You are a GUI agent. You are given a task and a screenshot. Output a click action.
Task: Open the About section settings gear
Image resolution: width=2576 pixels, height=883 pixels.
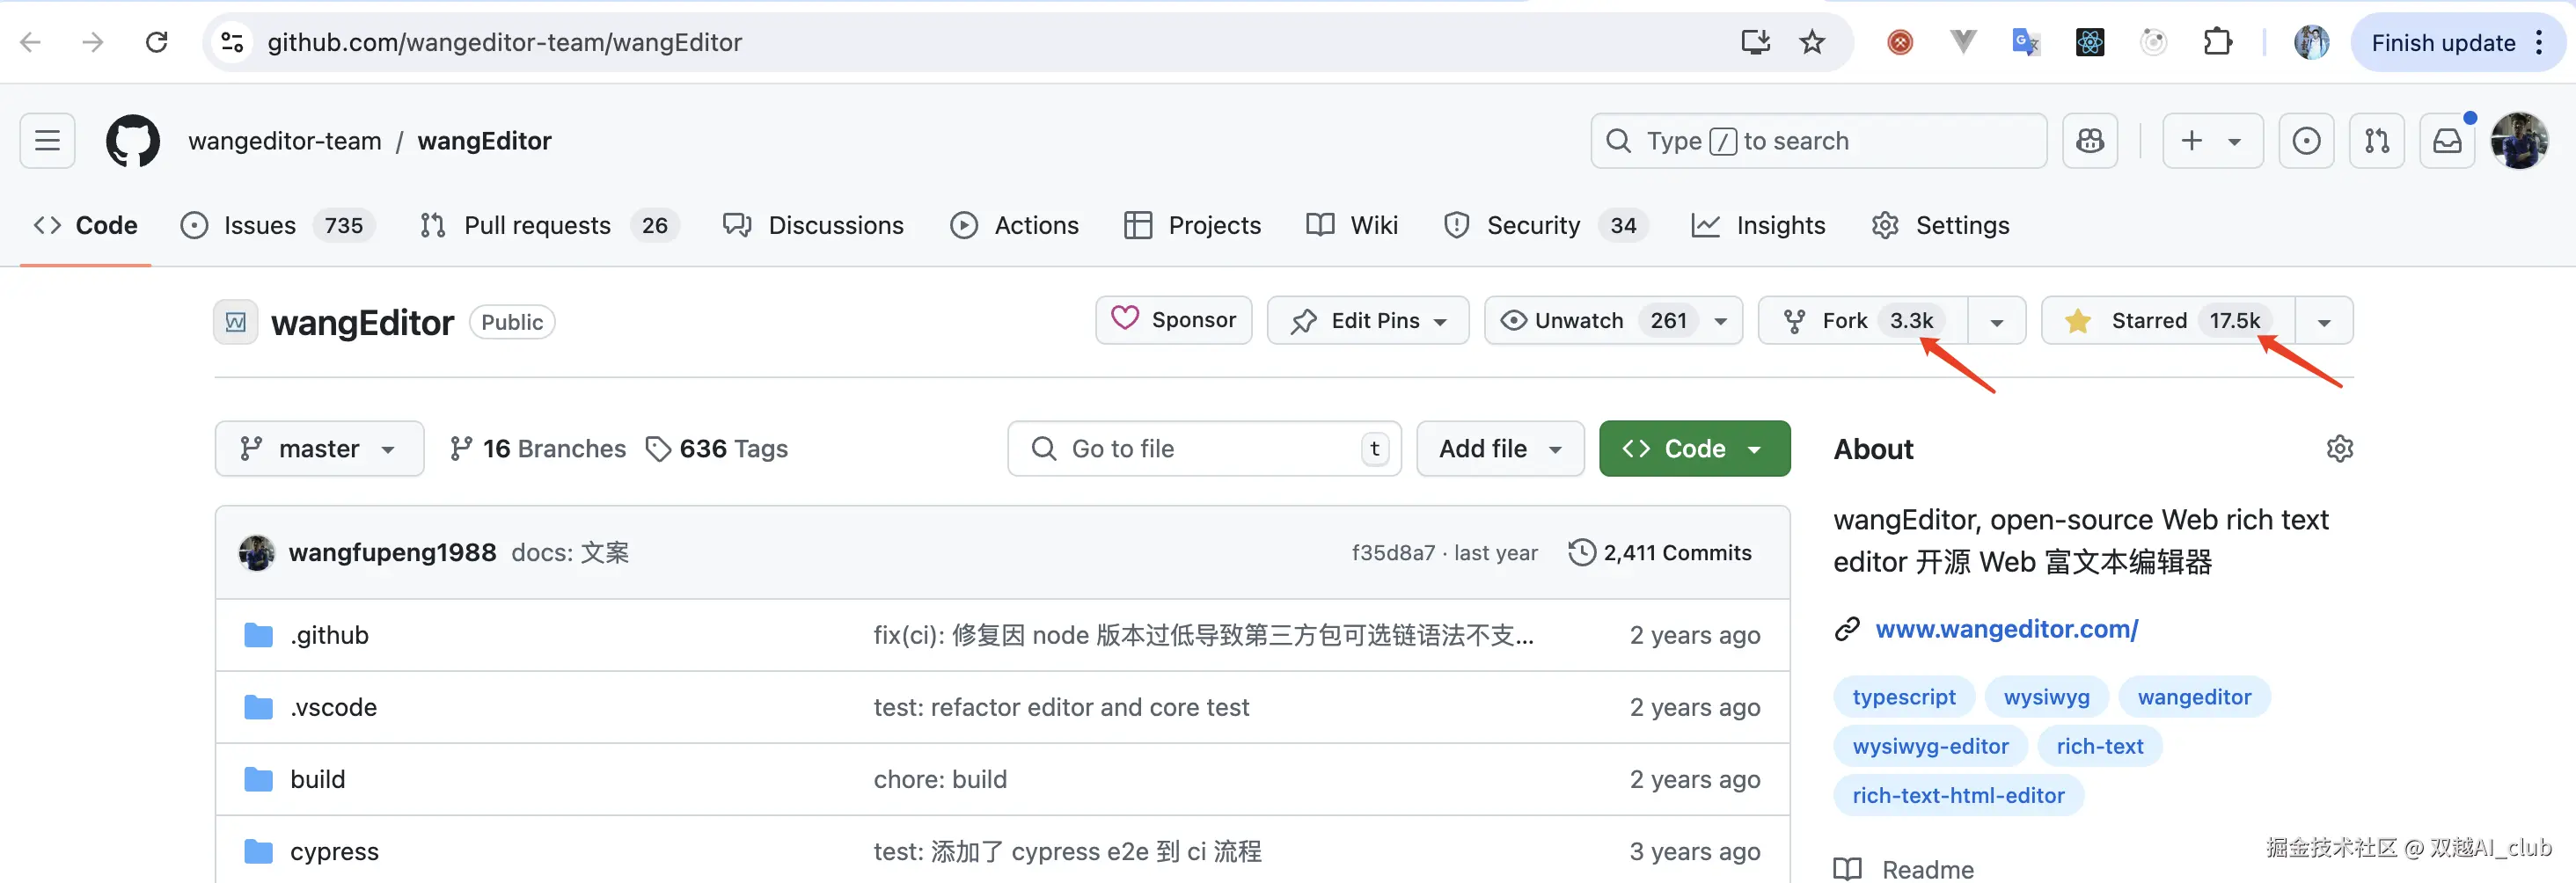pos(2339,449)
